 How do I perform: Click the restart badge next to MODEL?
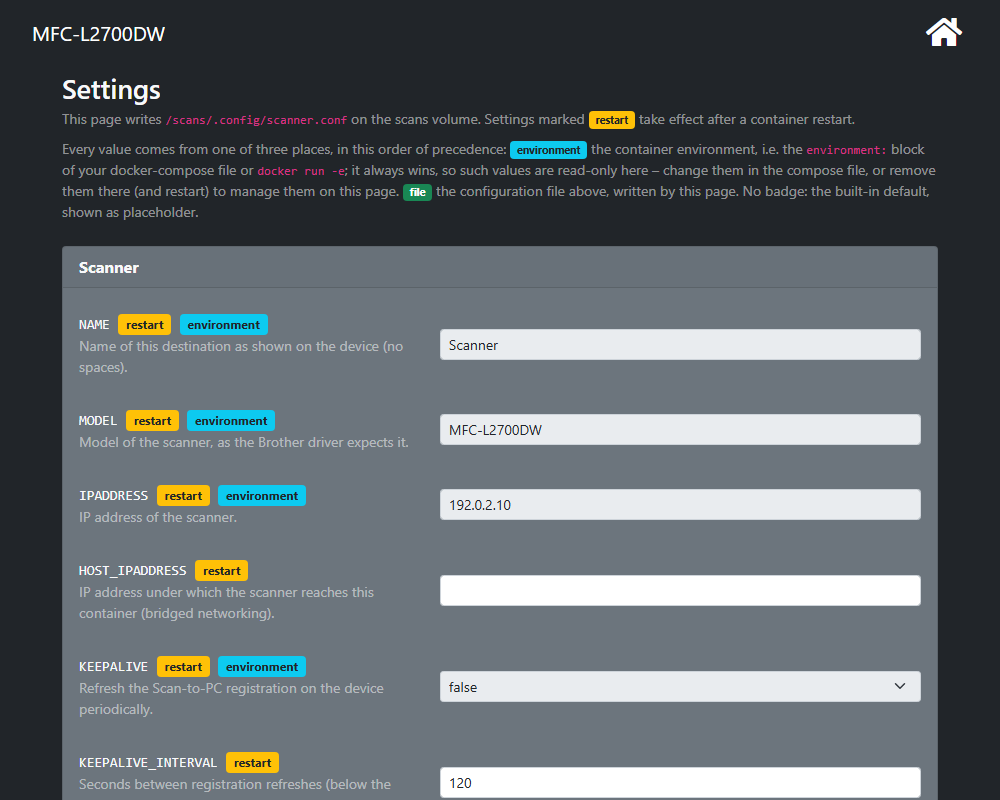pyautogui.click(x=152, y=421)
